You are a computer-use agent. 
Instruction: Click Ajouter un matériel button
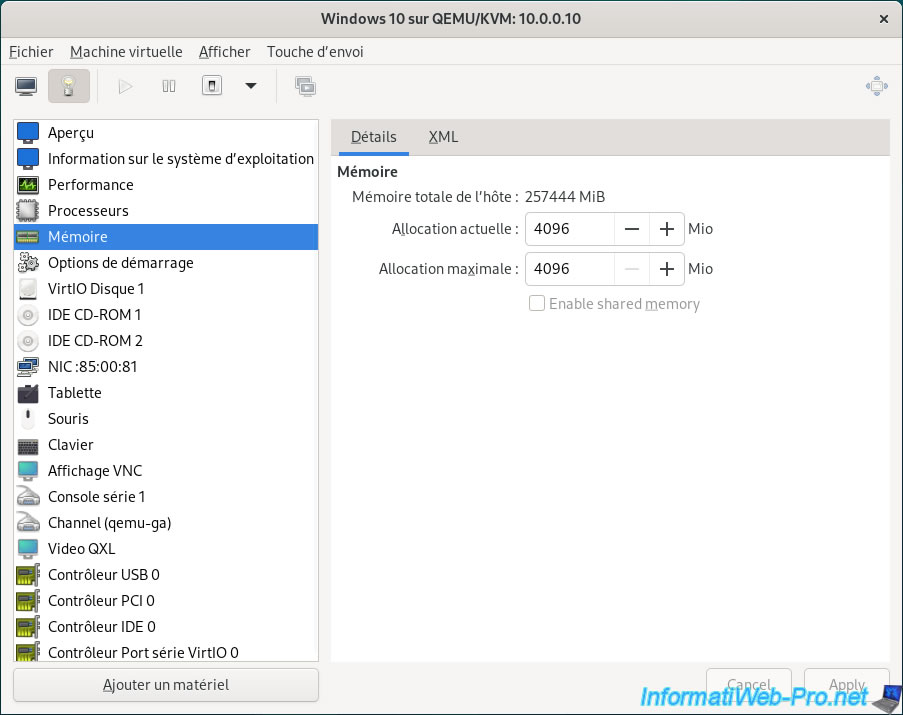[x=166, y=684]
